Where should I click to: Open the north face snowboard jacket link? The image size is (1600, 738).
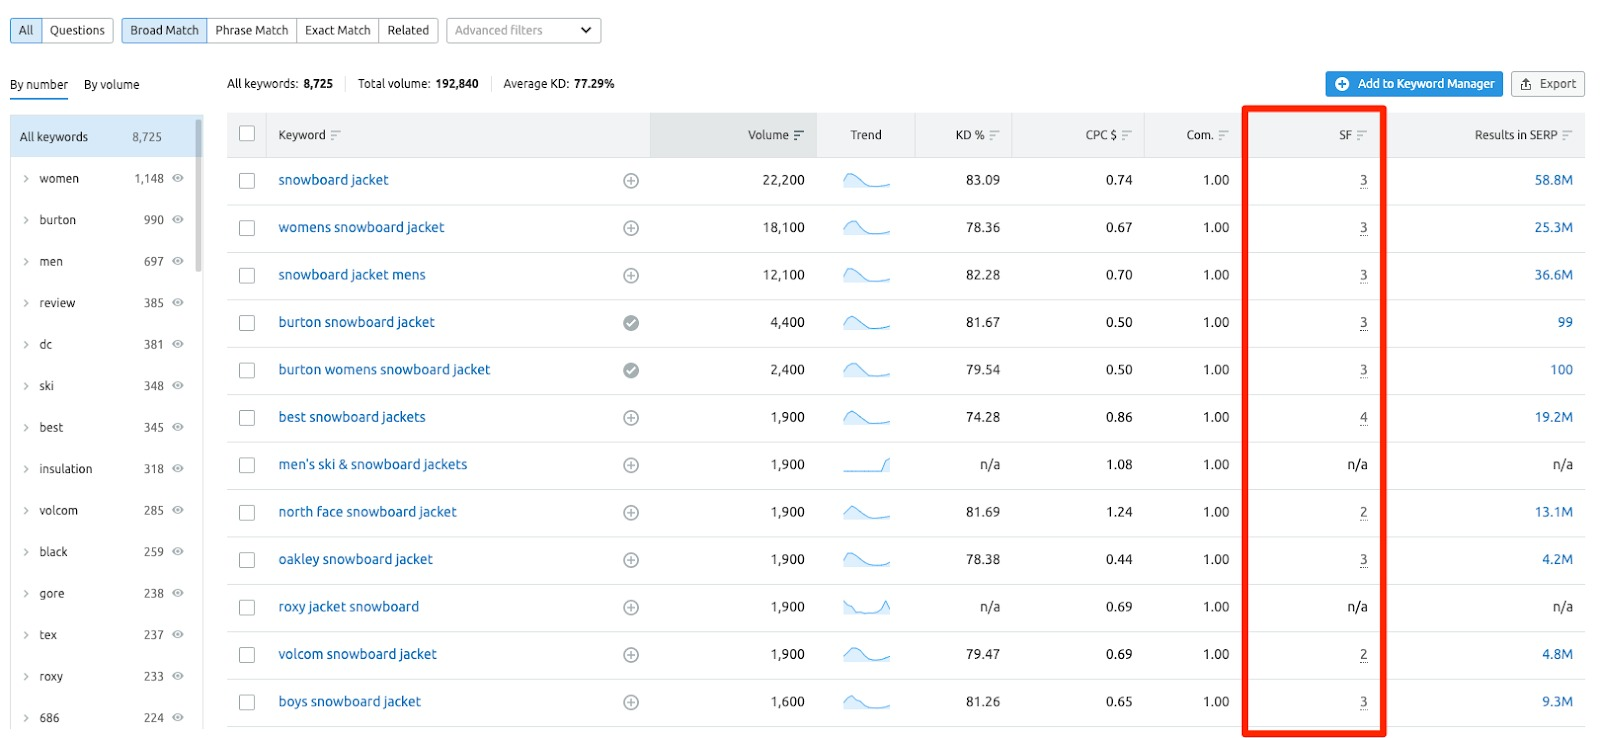(367, 512)
